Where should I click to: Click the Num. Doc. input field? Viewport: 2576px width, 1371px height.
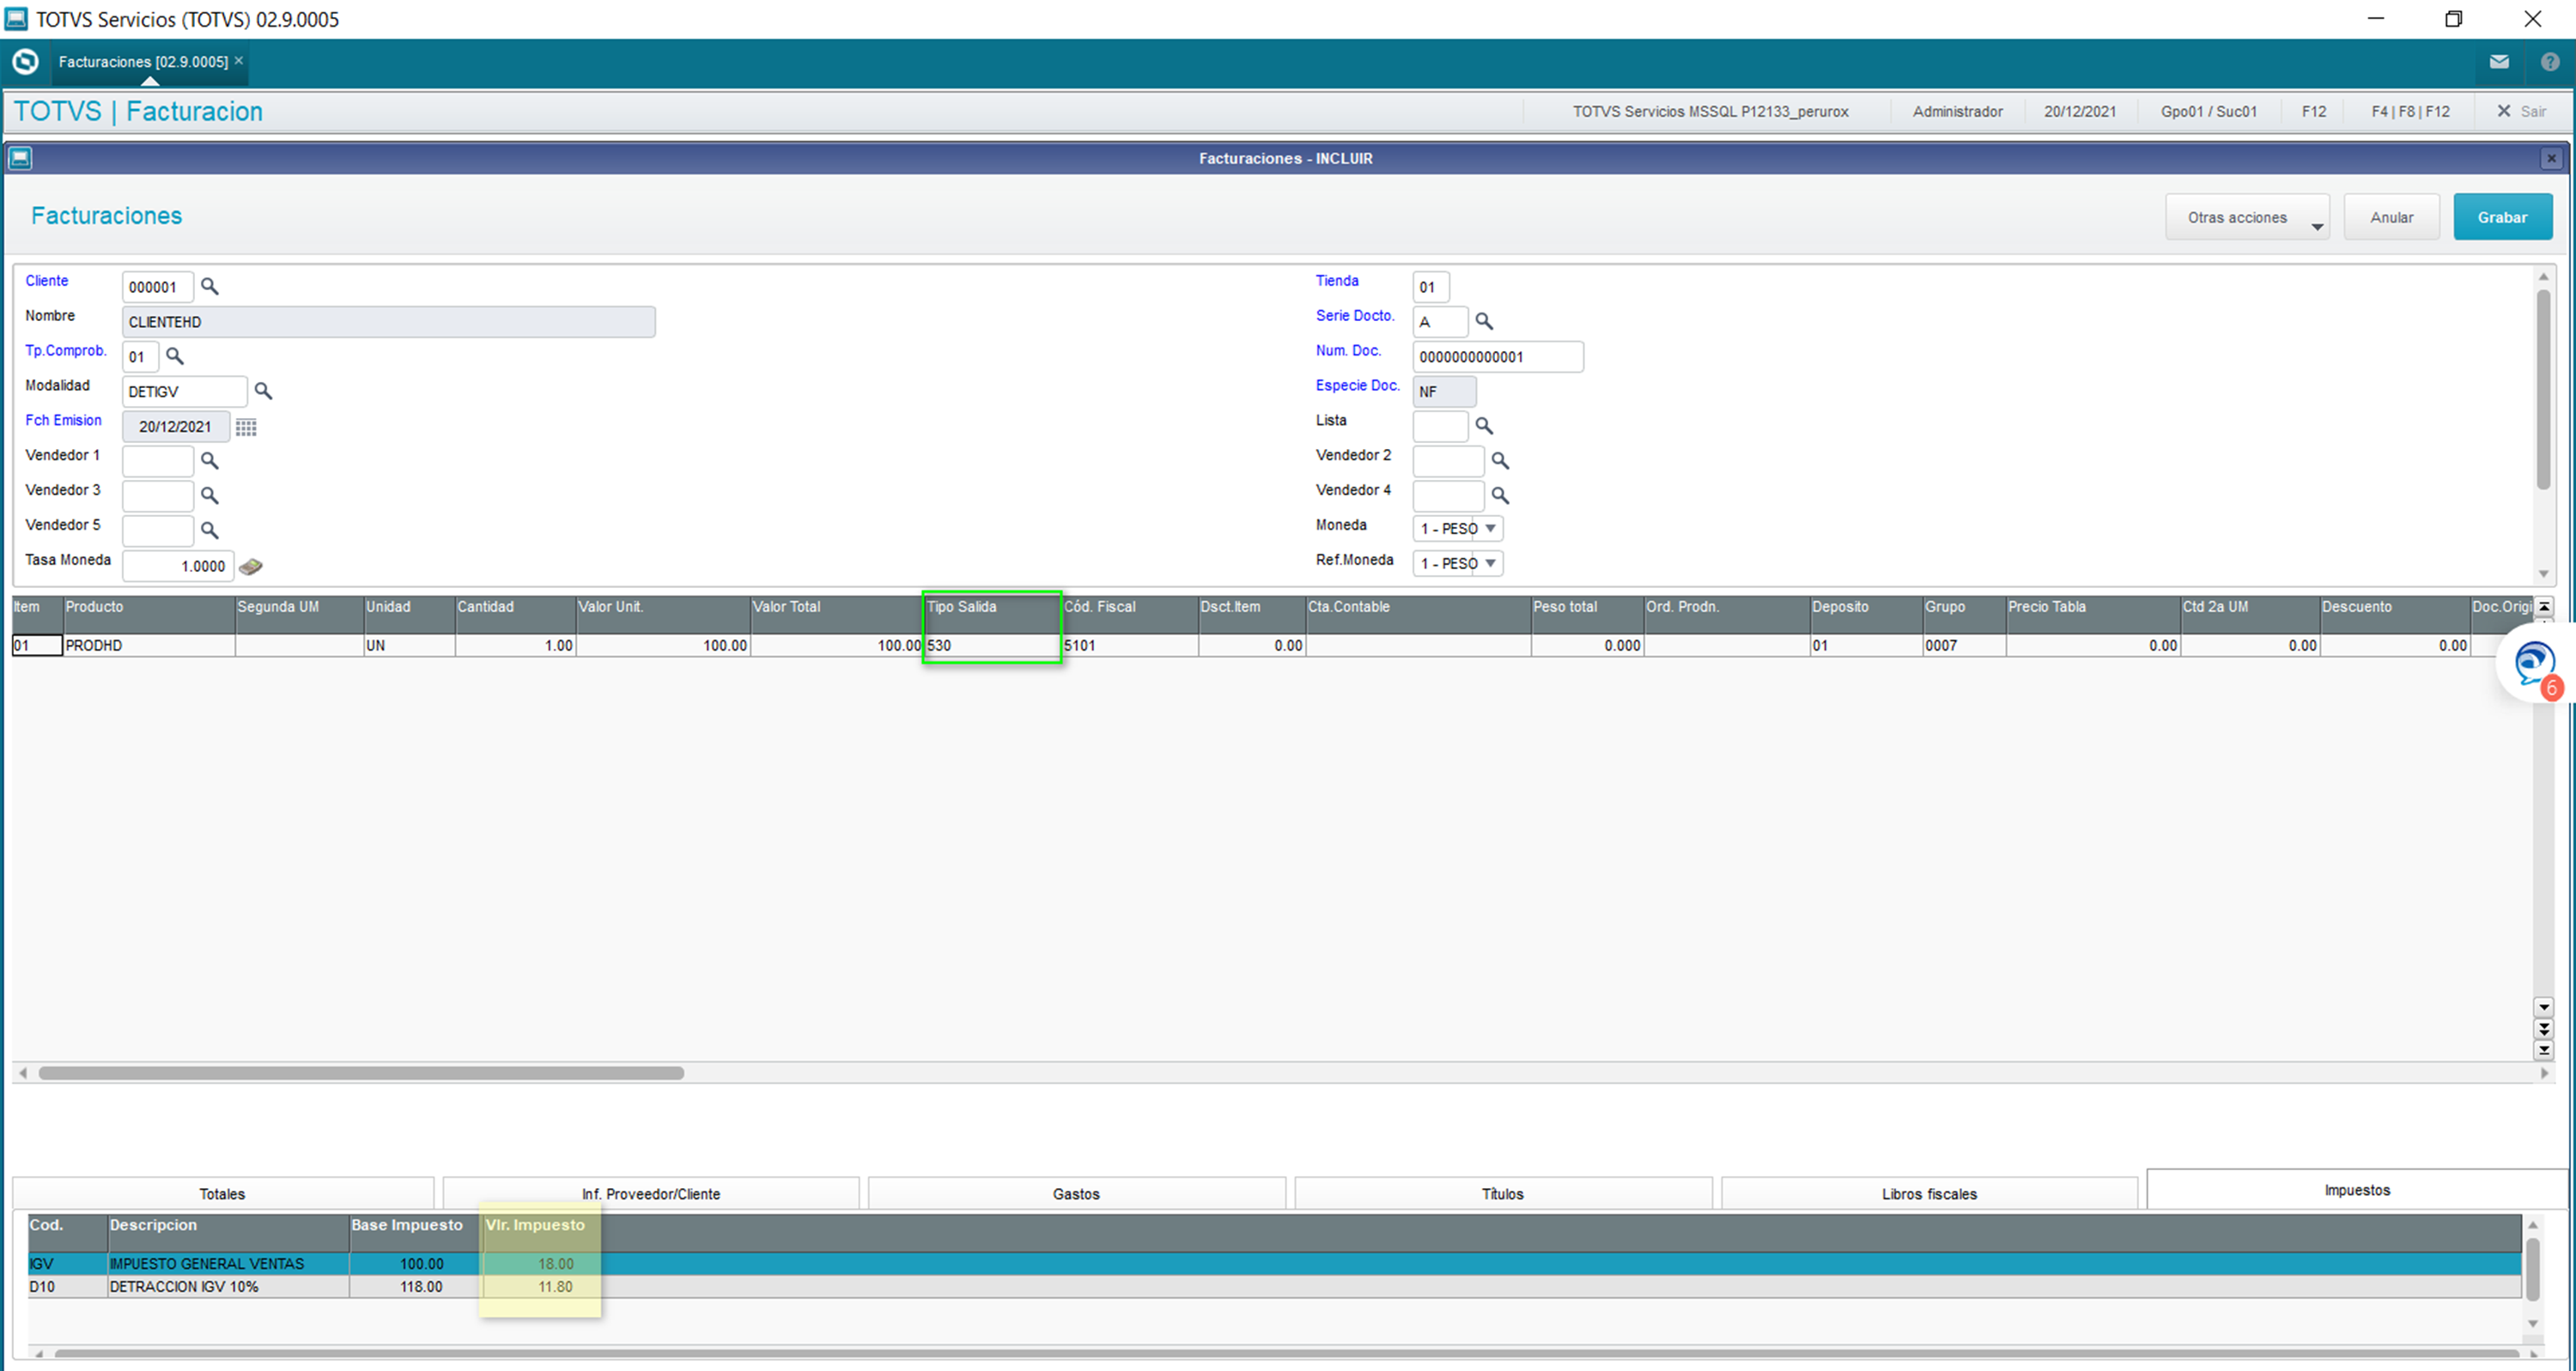(x=1497, y=357)
